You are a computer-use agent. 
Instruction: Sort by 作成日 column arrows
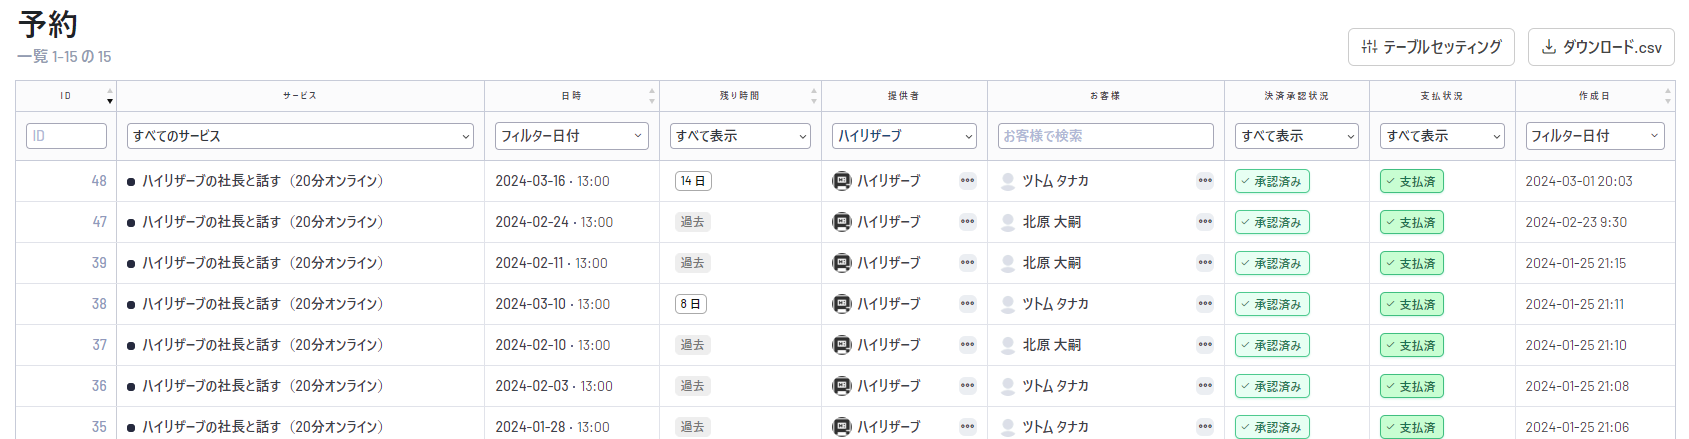pos(1667,96)
